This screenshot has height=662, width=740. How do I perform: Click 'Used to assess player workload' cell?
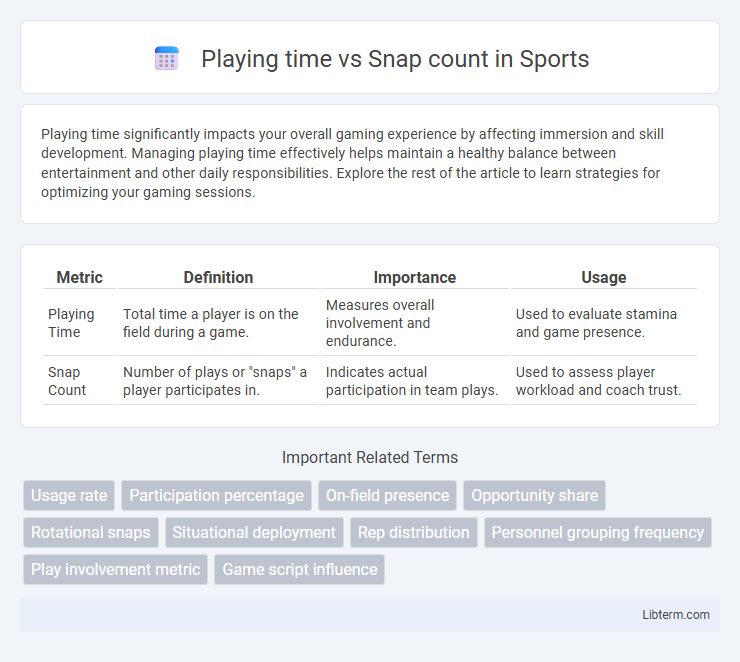pos(604,381)
